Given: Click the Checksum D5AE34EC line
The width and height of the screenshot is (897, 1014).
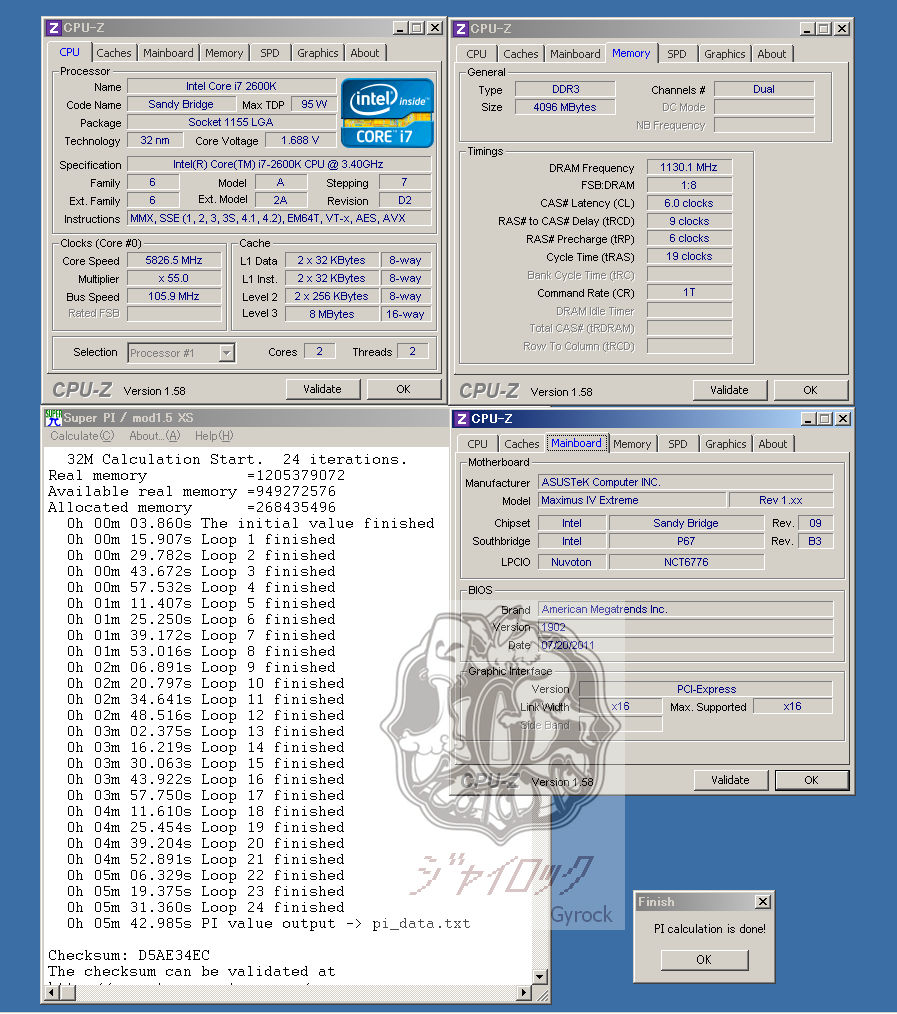Looking at the screenshot, I should (x=129, y=956).
